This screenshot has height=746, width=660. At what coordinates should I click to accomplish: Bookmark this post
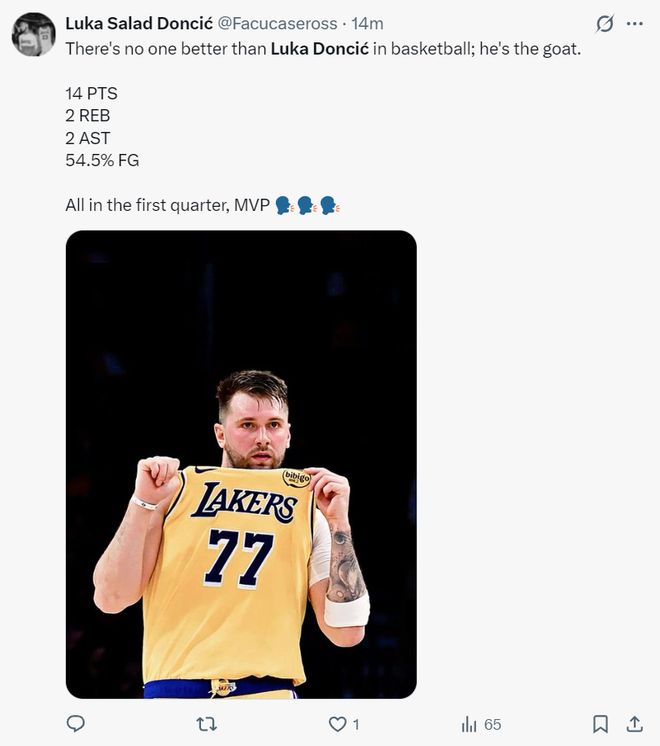tap(600, 723)
